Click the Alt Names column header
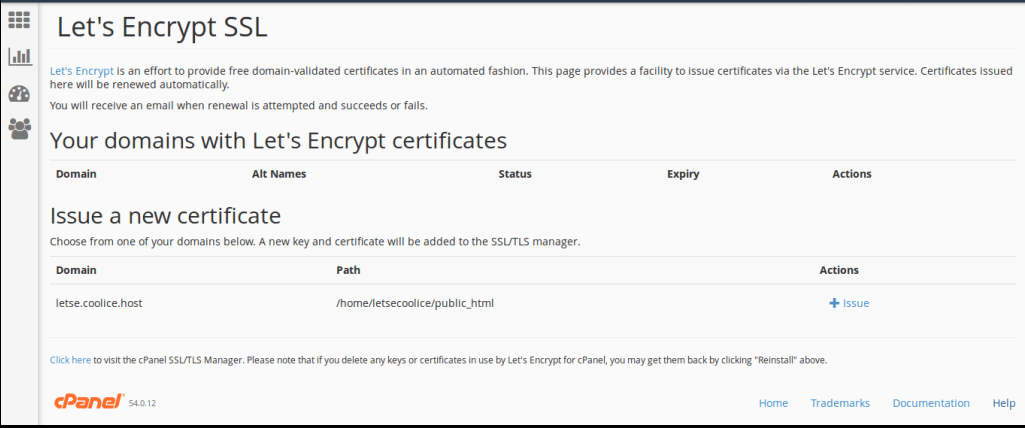 [278, 174]
